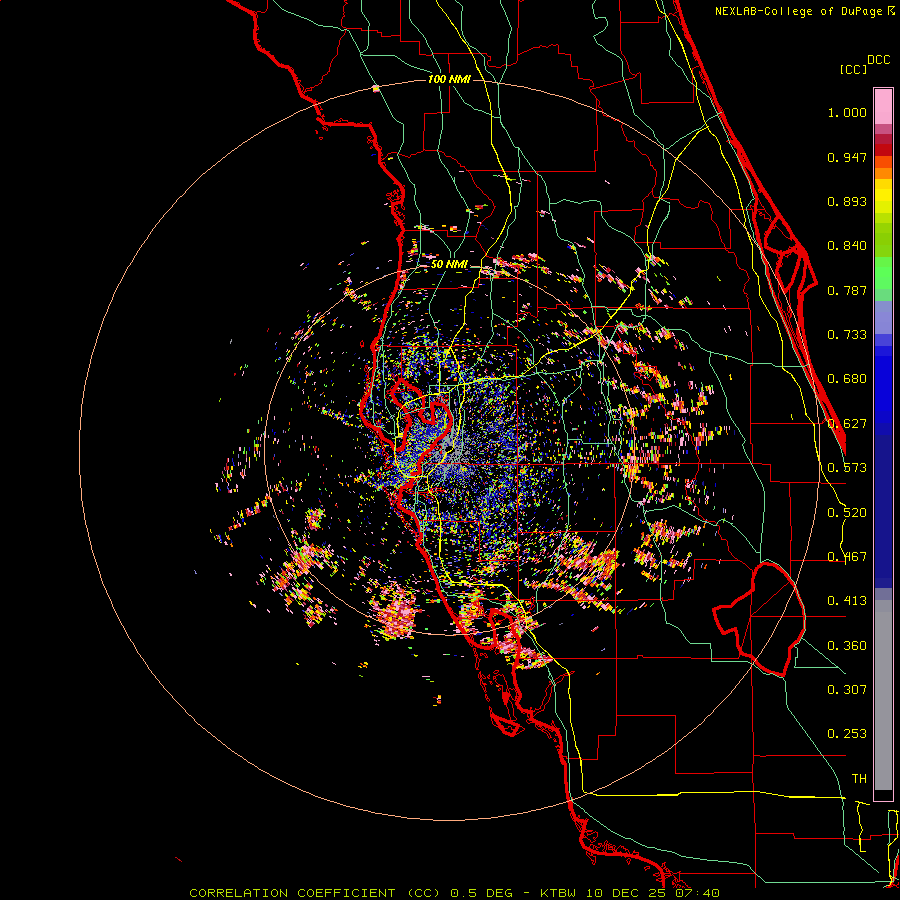Select the 0.680 scale value

coord(847,379)
